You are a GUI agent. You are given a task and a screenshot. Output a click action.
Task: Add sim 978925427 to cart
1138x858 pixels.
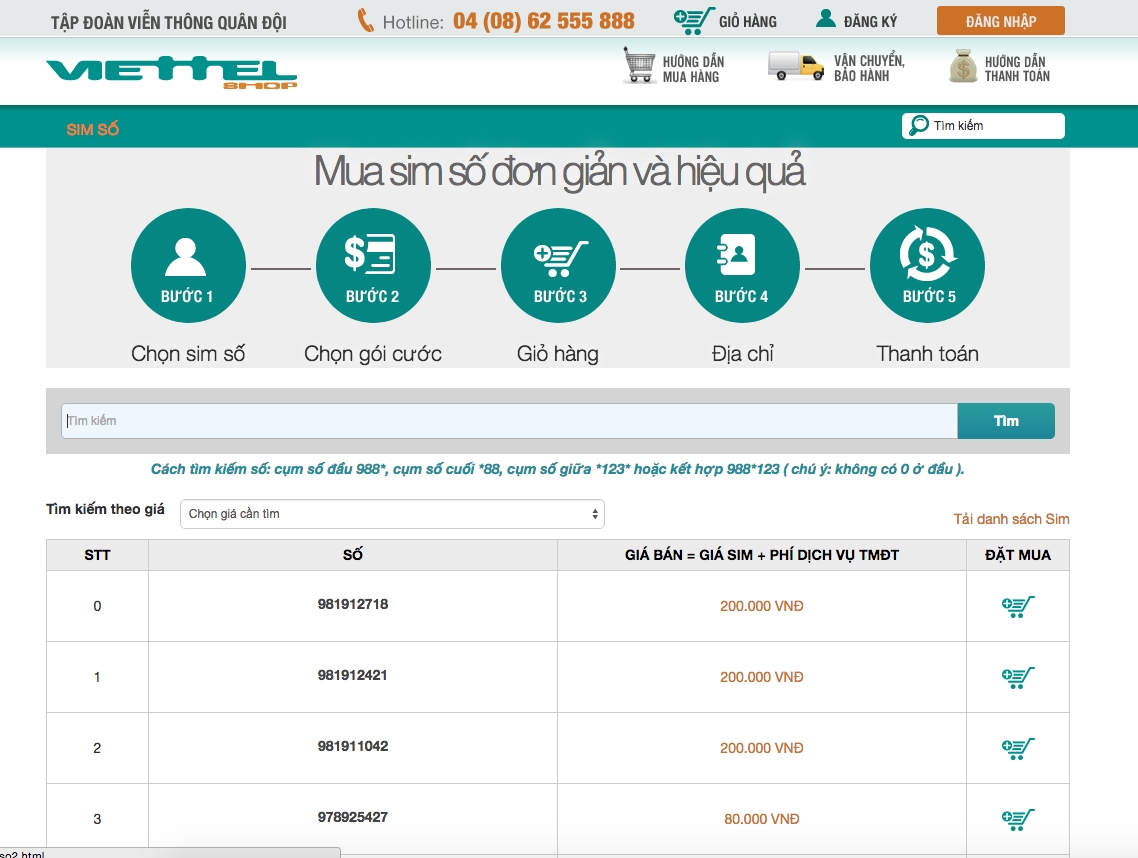coord(1018,820)
